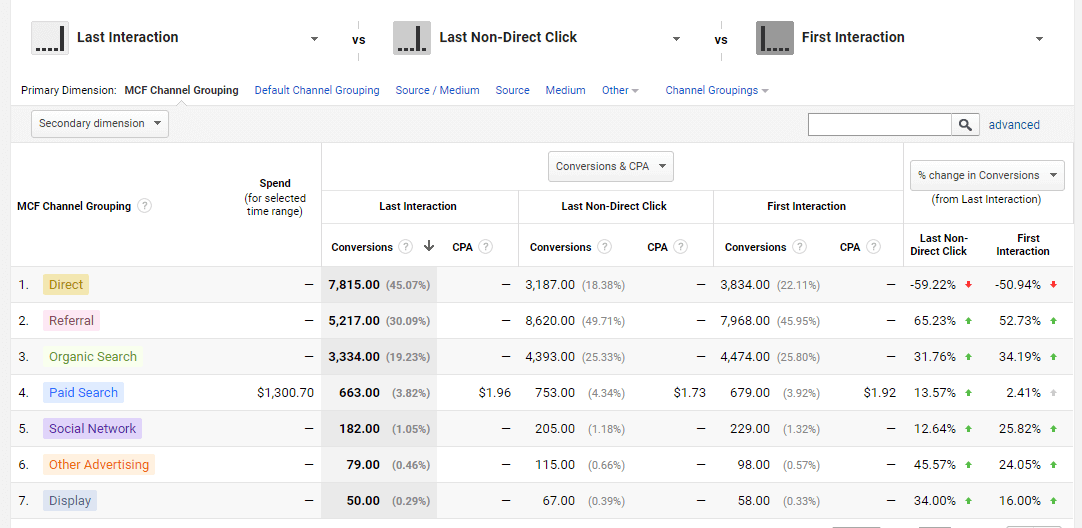Open the Secondary dimension dropdown
The height and width of the screenshot is (528, 1082).
point(100,124)
